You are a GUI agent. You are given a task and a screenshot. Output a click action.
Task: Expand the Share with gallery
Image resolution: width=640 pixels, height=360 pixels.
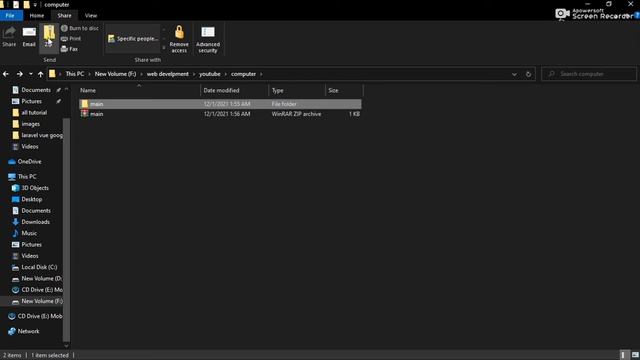point(164,48)
